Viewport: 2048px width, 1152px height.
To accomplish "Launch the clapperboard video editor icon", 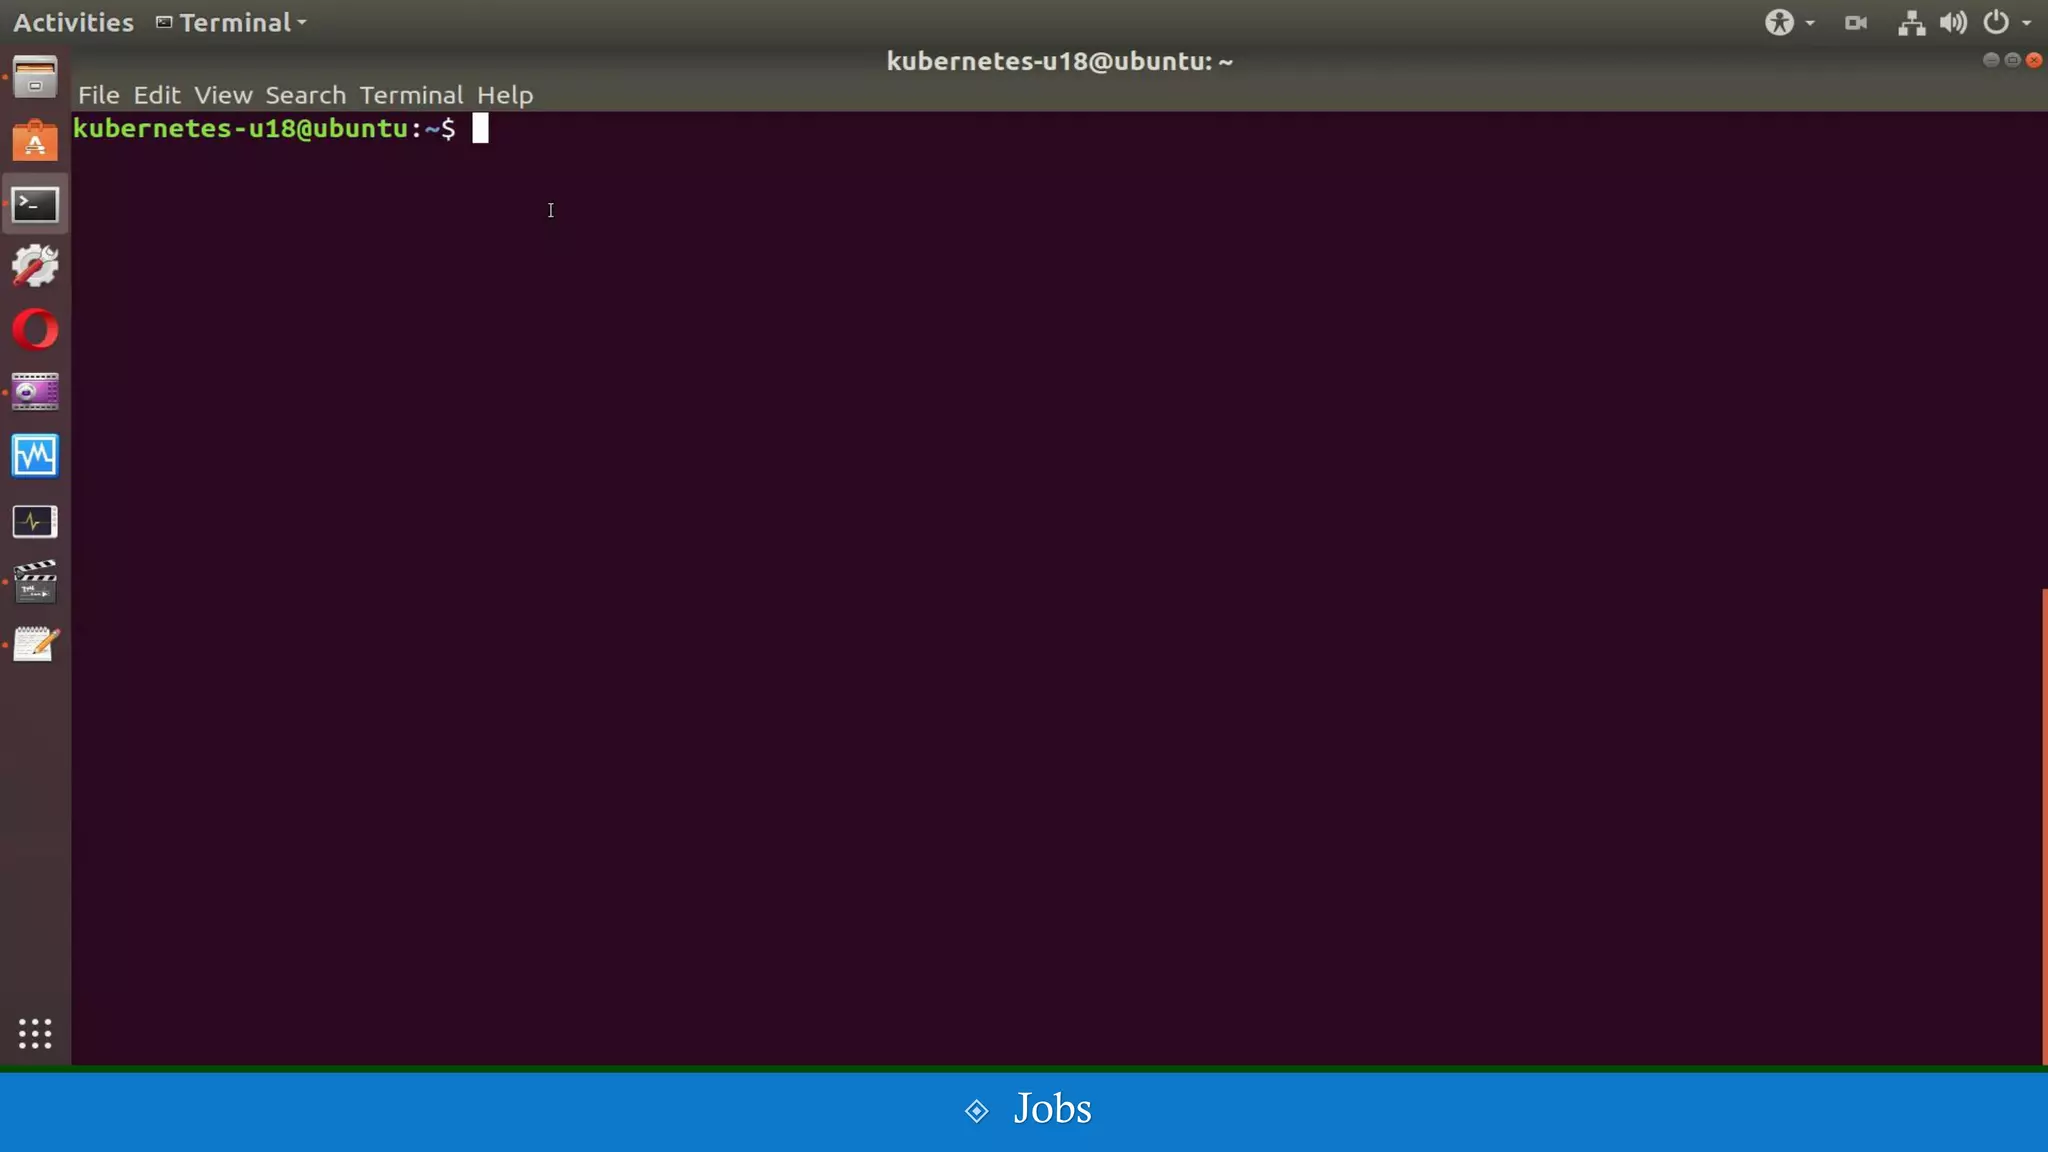I will coord(35,582).
